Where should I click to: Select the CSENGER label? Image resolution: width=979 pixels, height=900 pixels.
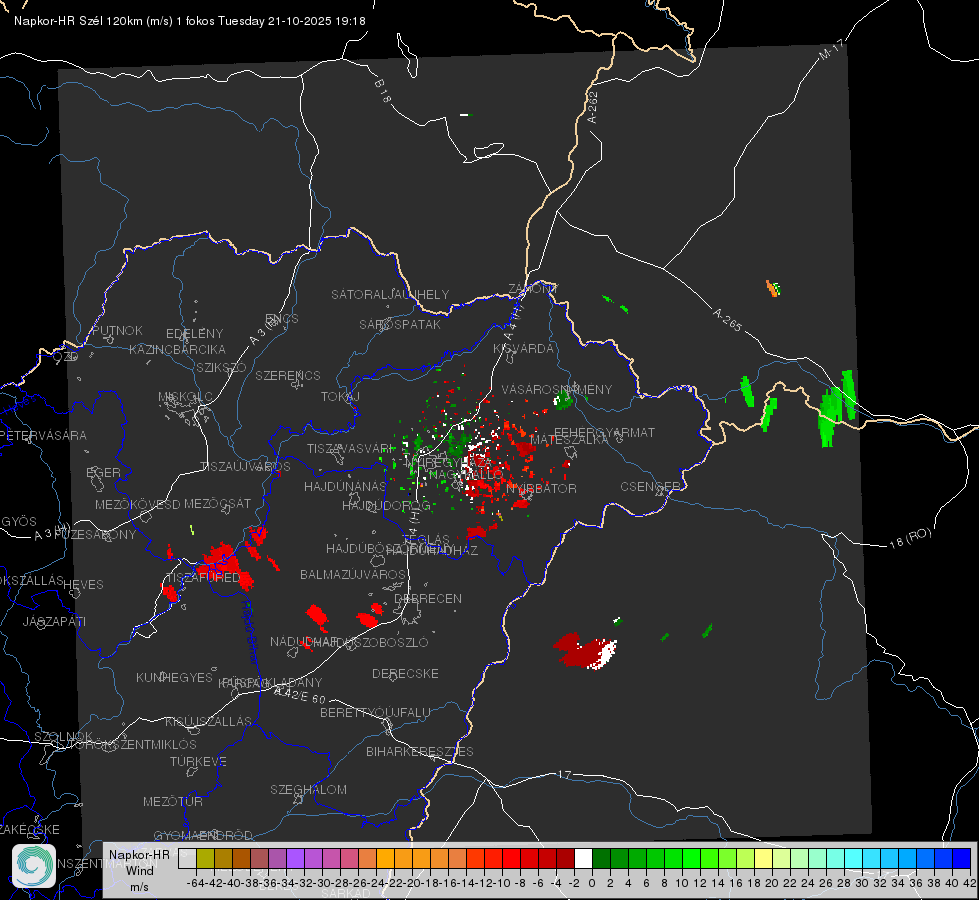[651, 487]
